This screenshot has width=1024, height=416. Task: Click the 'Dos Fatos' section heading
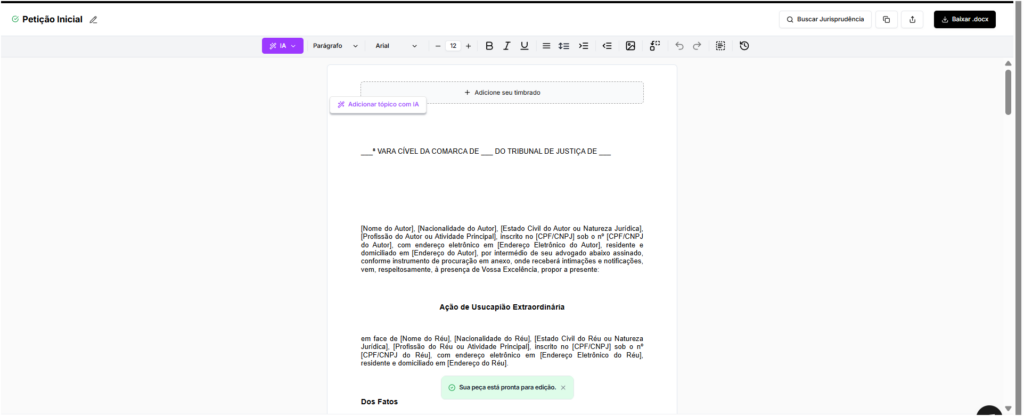(379, 402)
